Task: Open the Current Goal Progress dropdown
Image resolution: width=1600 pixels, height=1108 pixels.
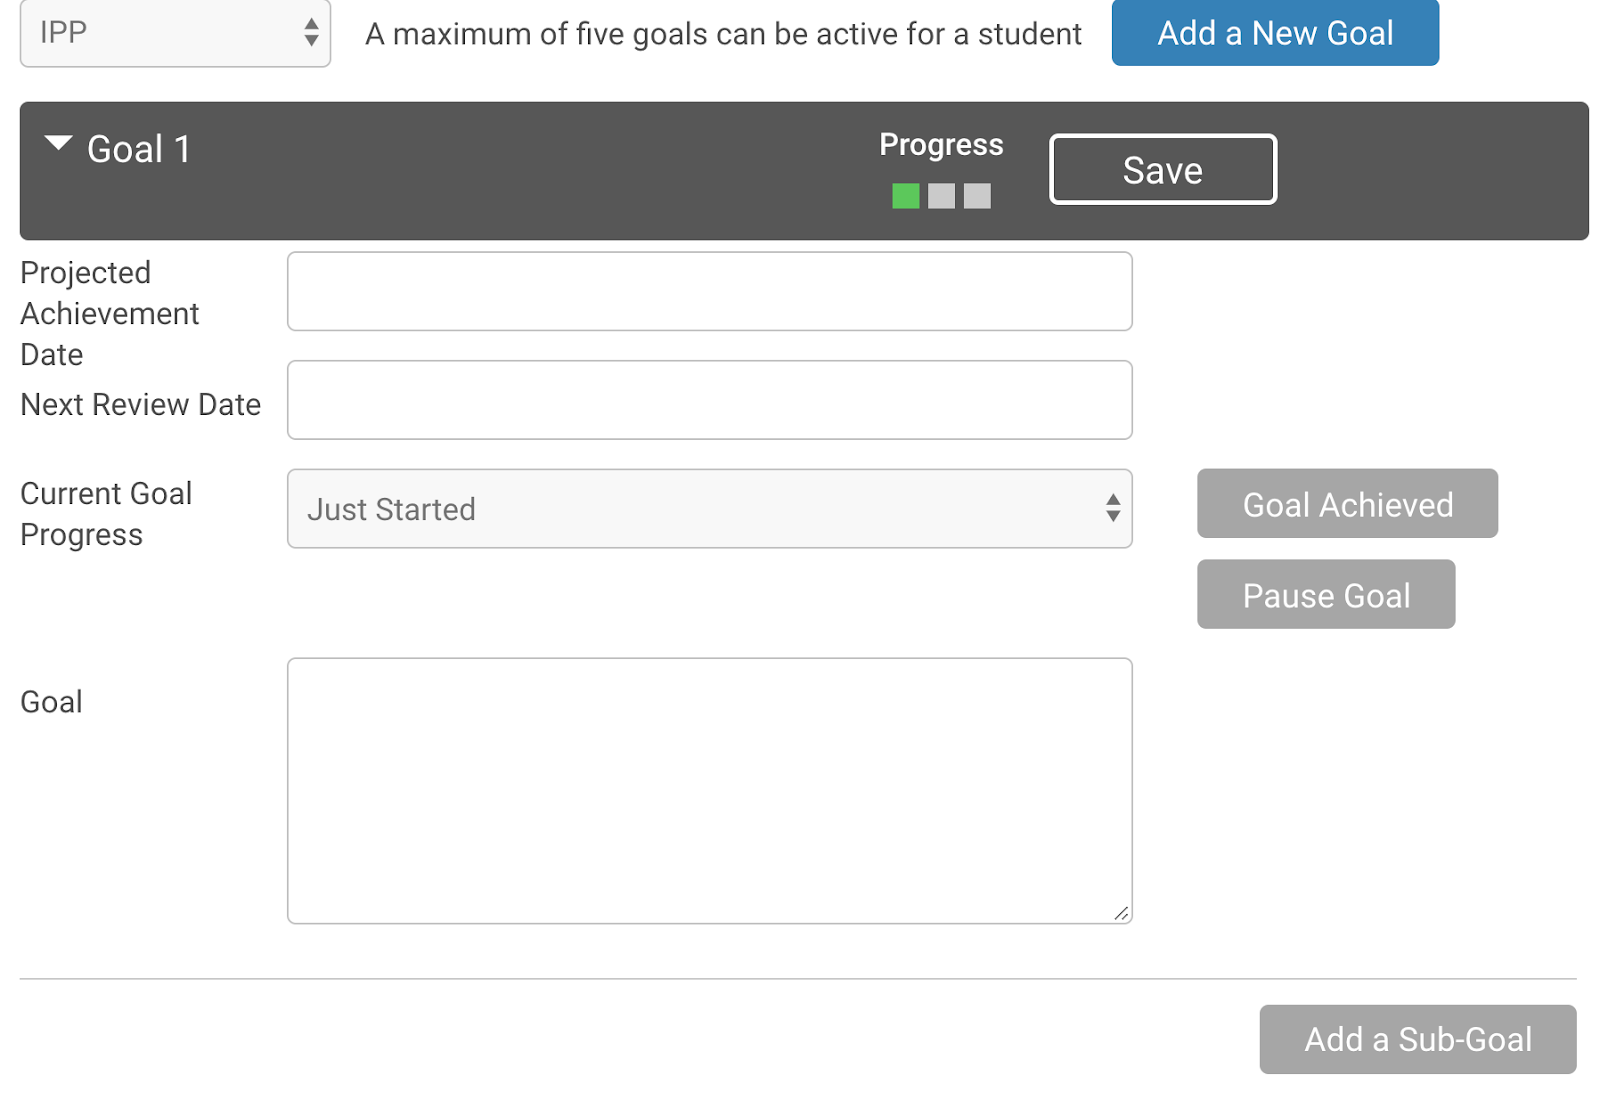Action: pyautogui.click(x=710, y=509)
